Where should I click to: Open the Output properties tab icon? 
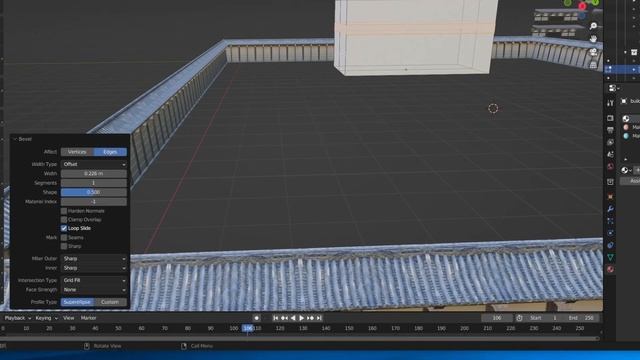click(x=610, y=130)
